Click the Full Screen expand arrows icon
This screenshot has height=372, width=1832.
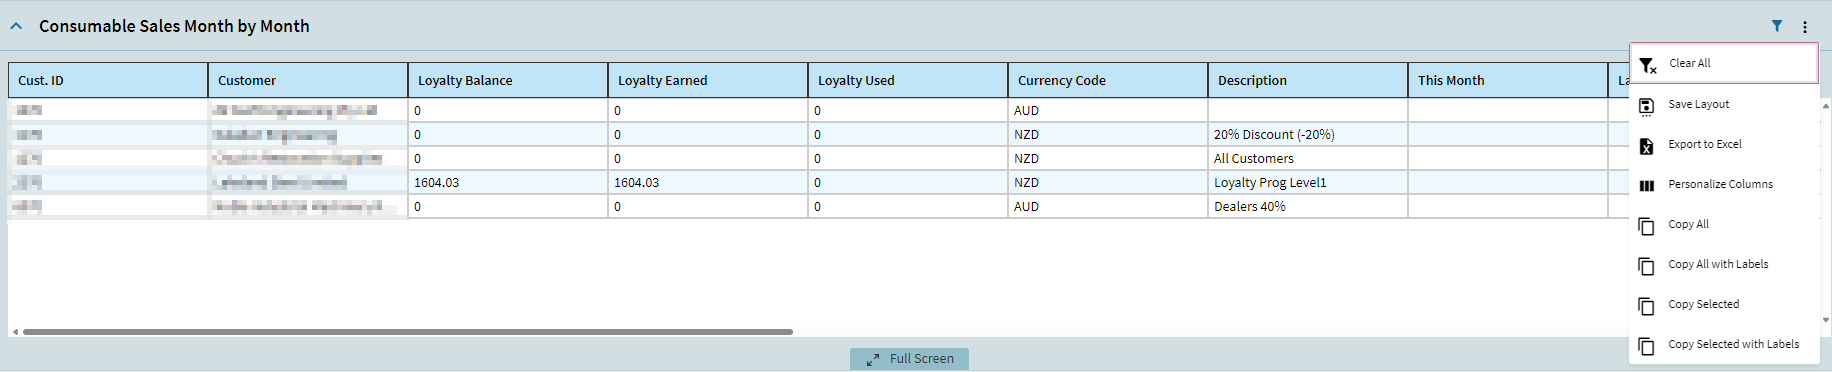(x=873, y=359)
